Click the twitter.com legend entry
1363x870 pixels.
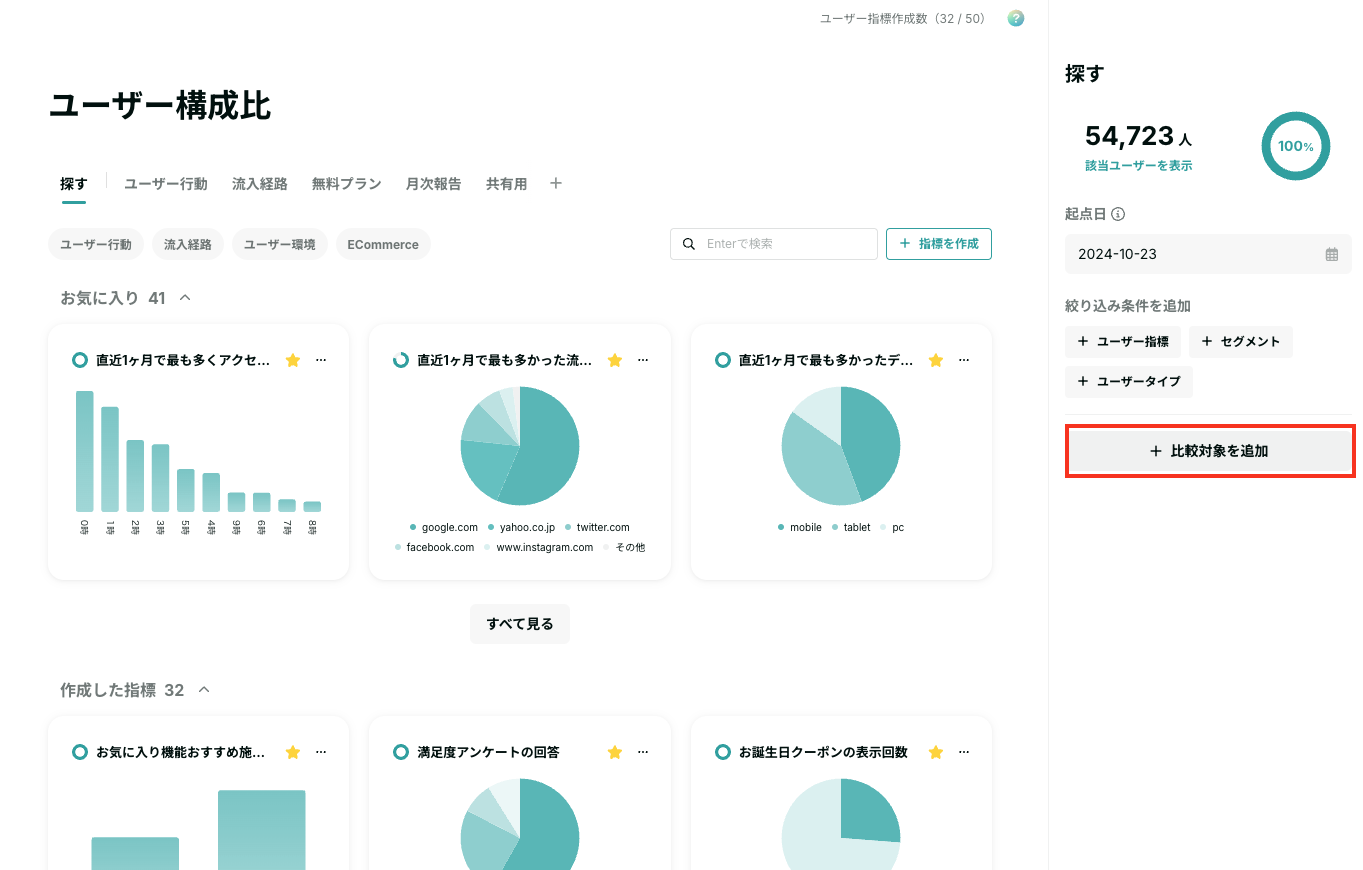(x=597, y=528)
